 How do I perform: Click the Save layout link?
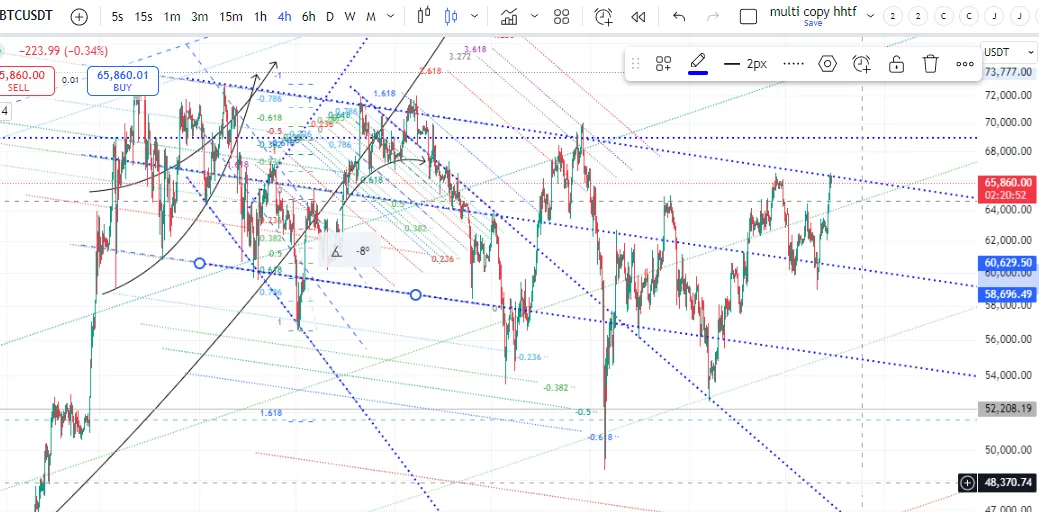coord(813,24)
